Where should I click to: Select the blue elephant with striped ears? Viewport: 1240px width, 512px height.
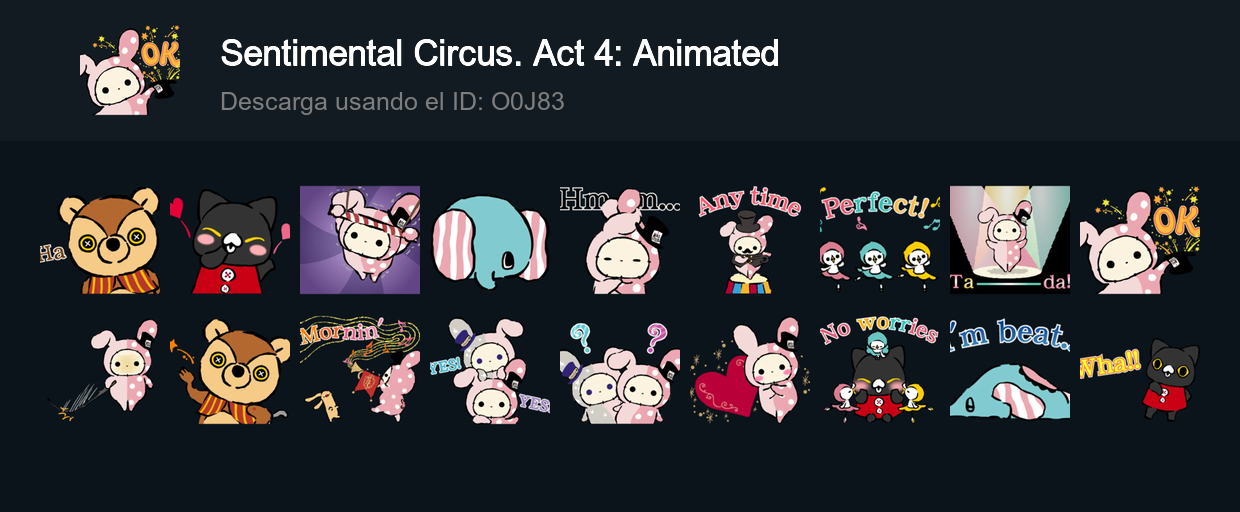click(x=490, y=240)
